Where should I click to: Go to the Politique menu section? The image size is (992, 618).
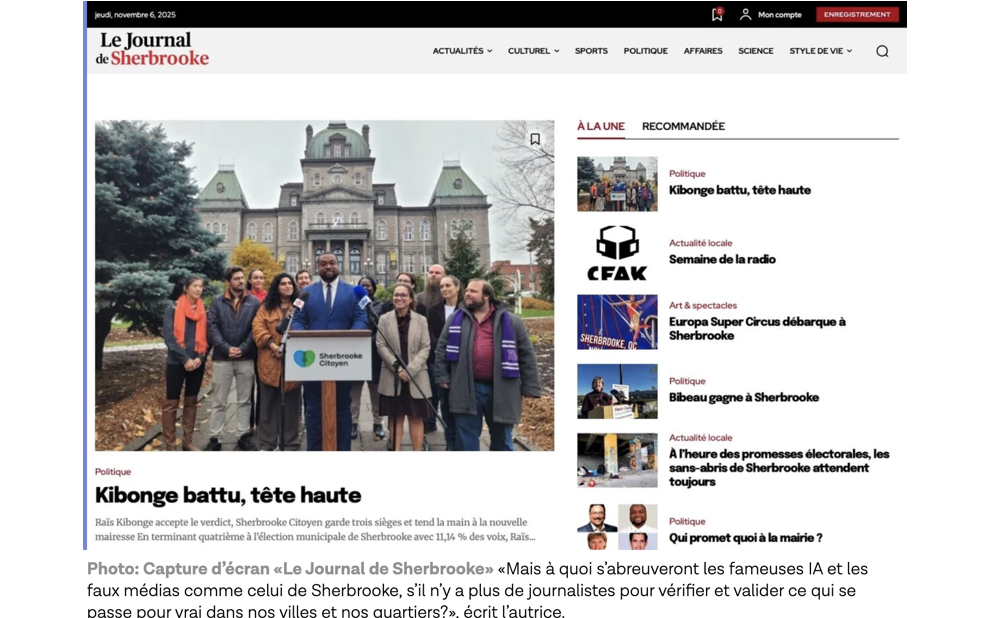(x=645, y=51)
